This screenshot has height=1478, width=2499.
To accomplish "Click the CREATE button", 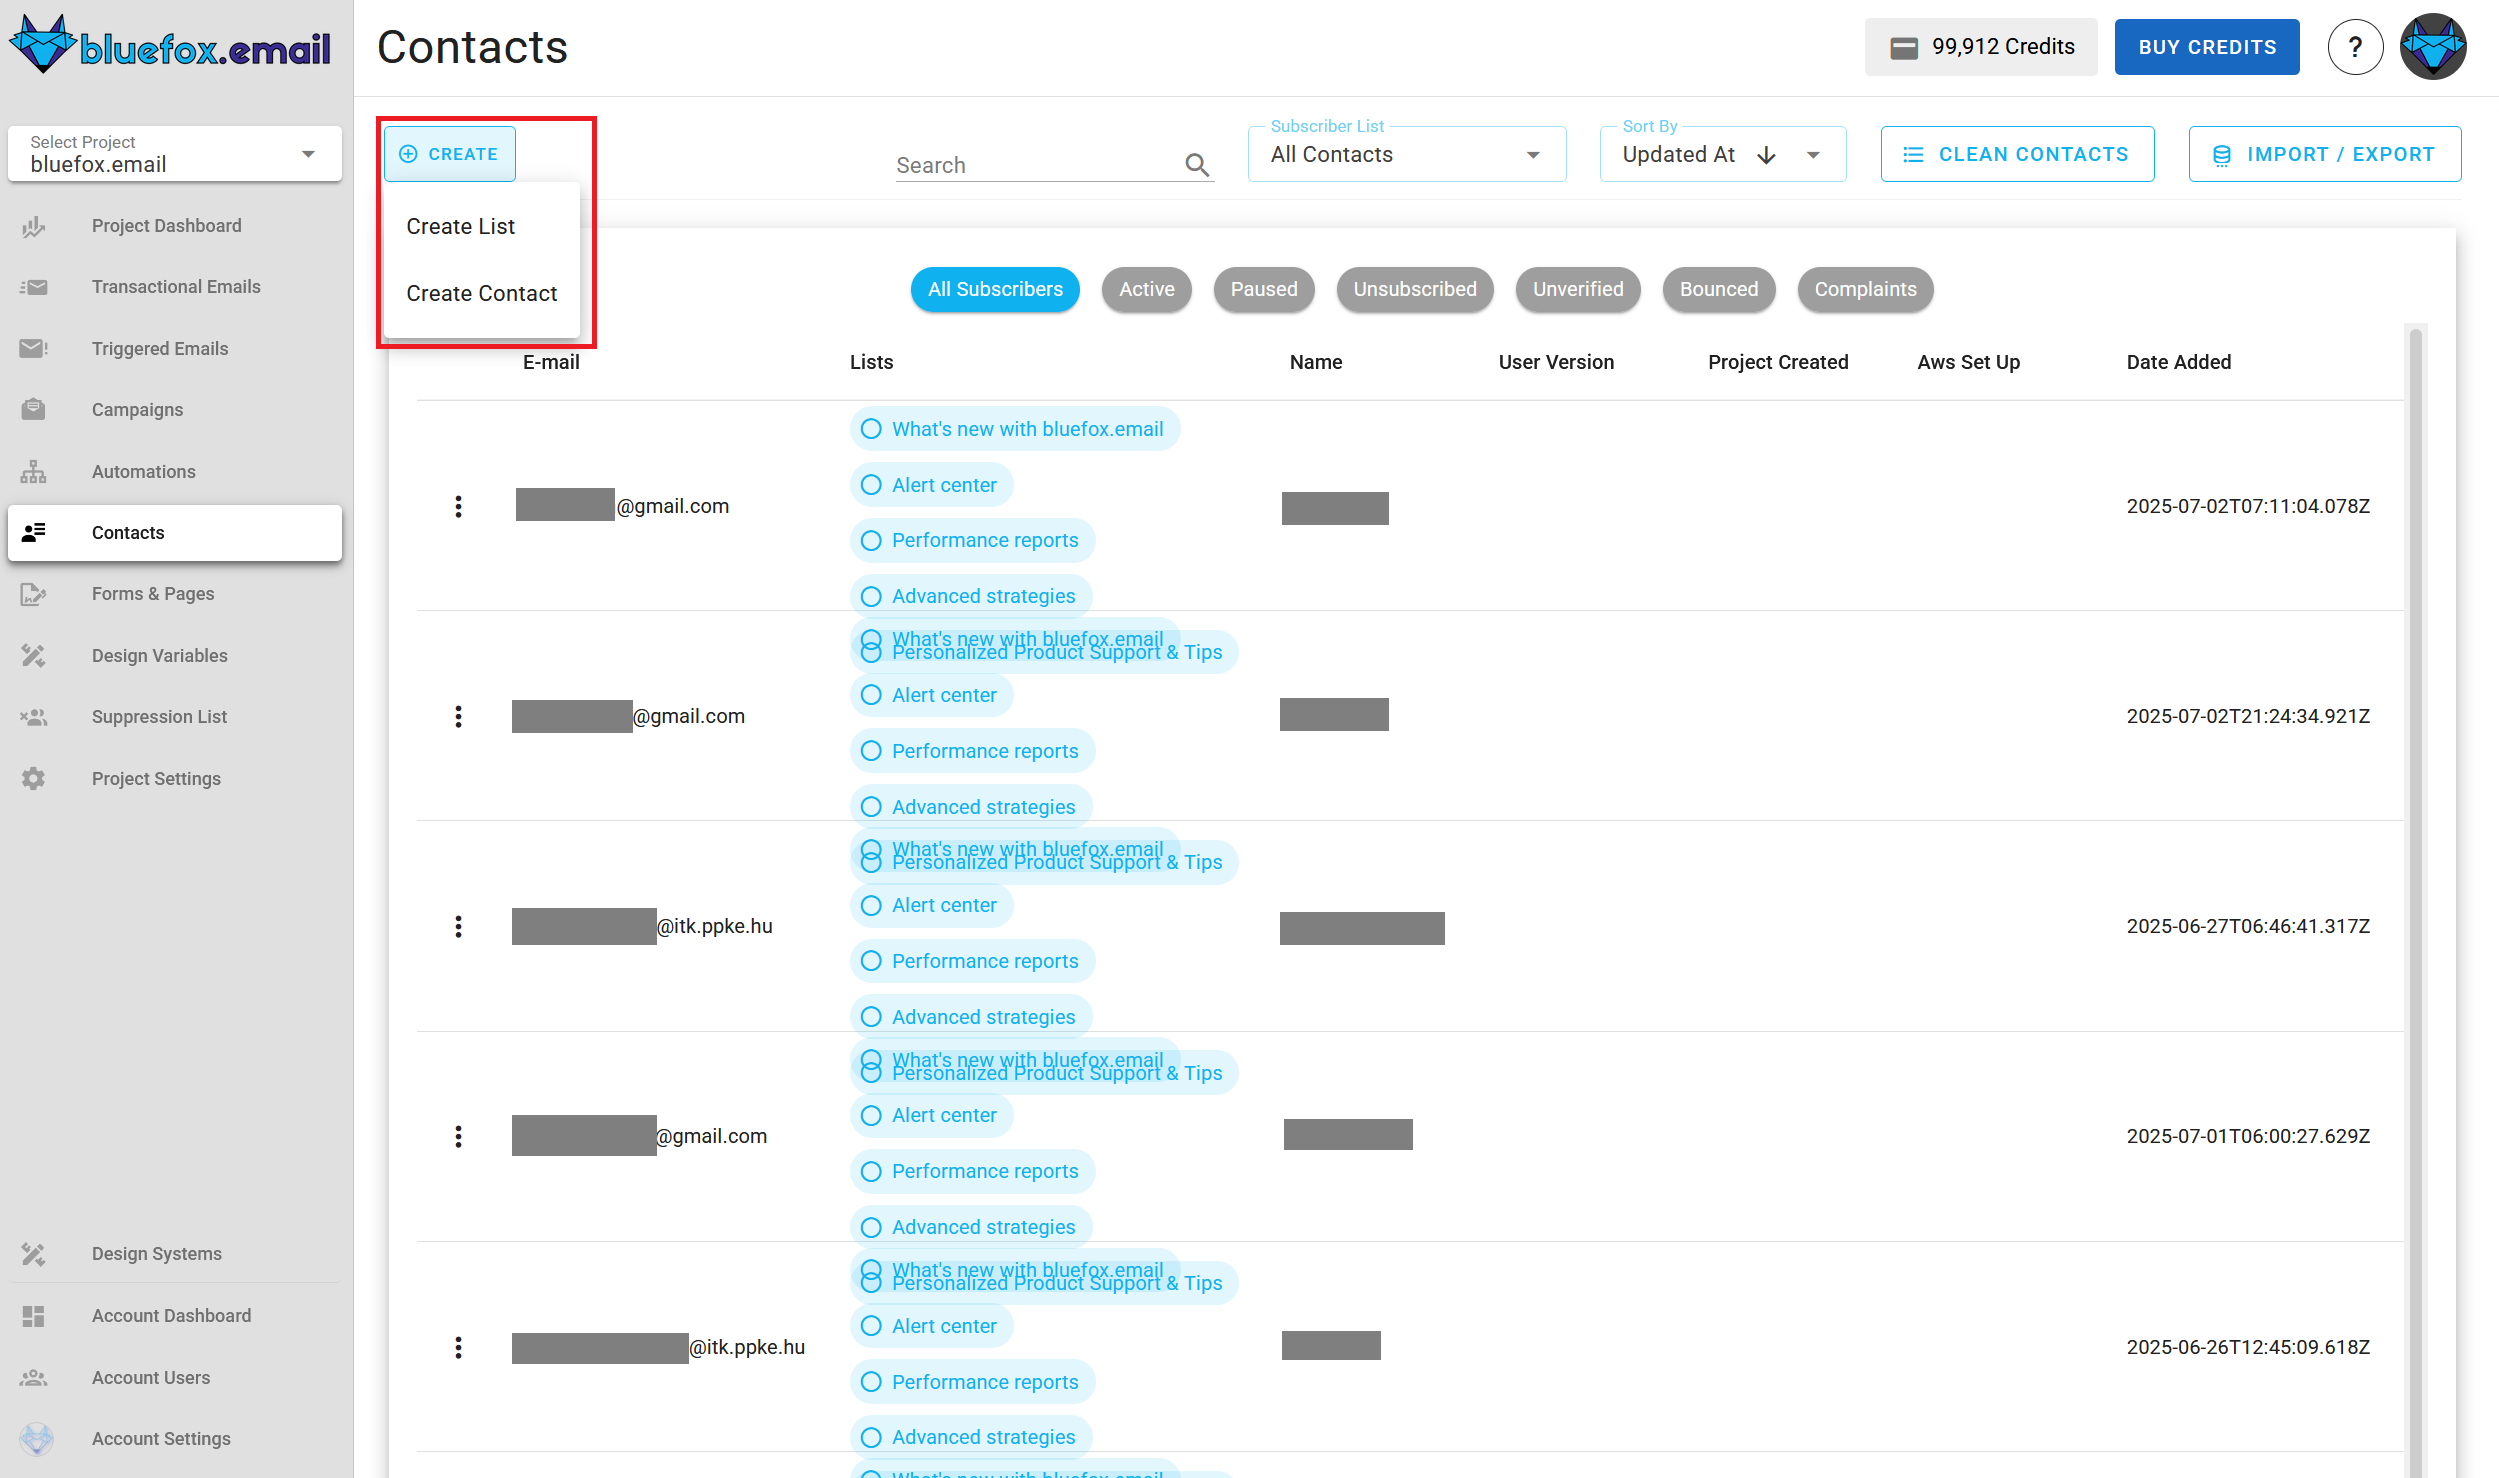I will [450, 154].
